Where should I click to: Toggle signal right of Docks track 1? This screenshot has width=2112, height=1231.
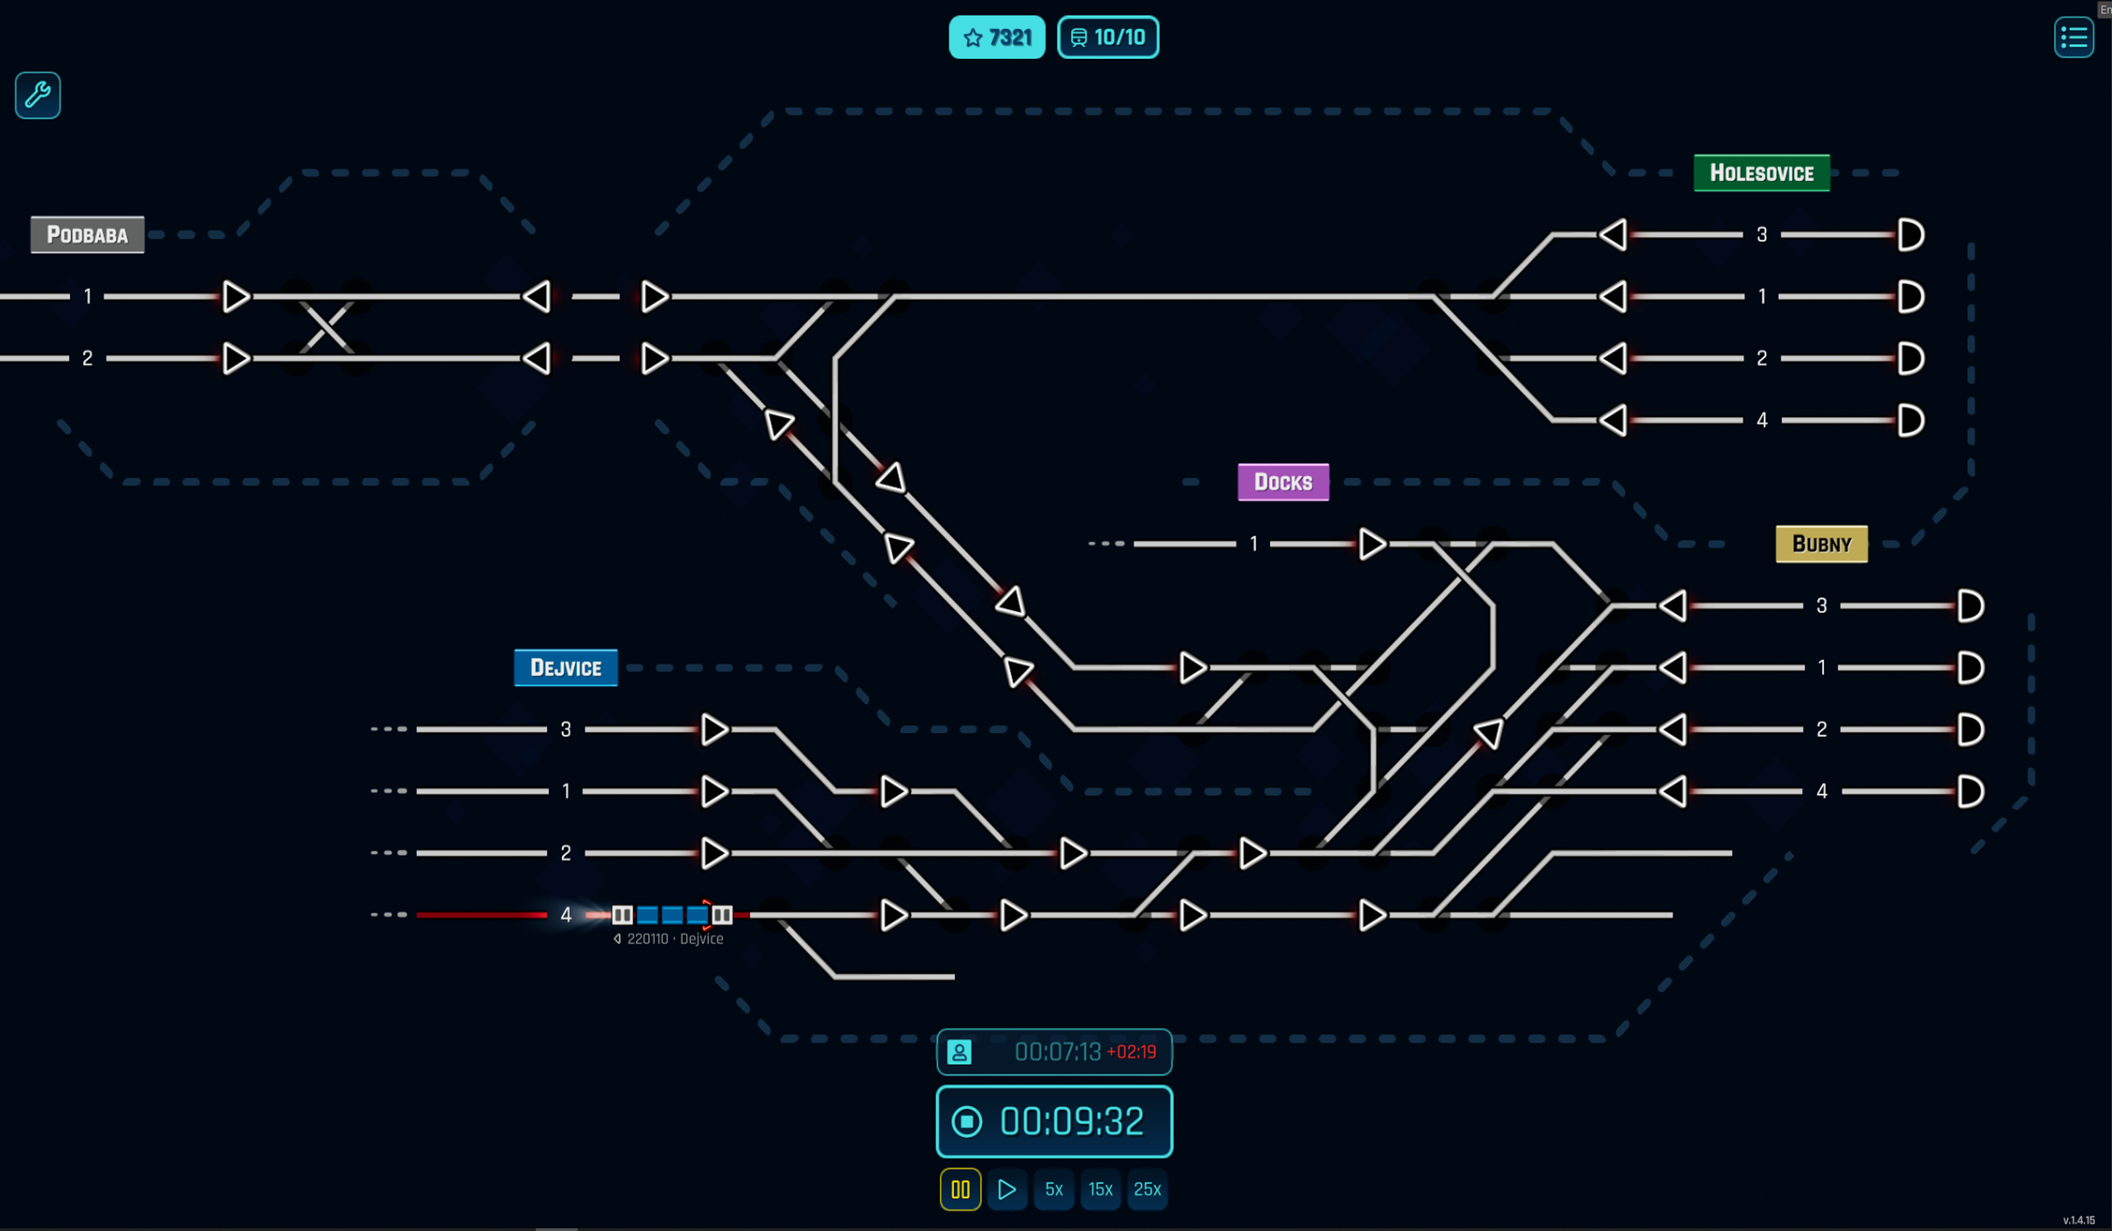coord(1372,544)
